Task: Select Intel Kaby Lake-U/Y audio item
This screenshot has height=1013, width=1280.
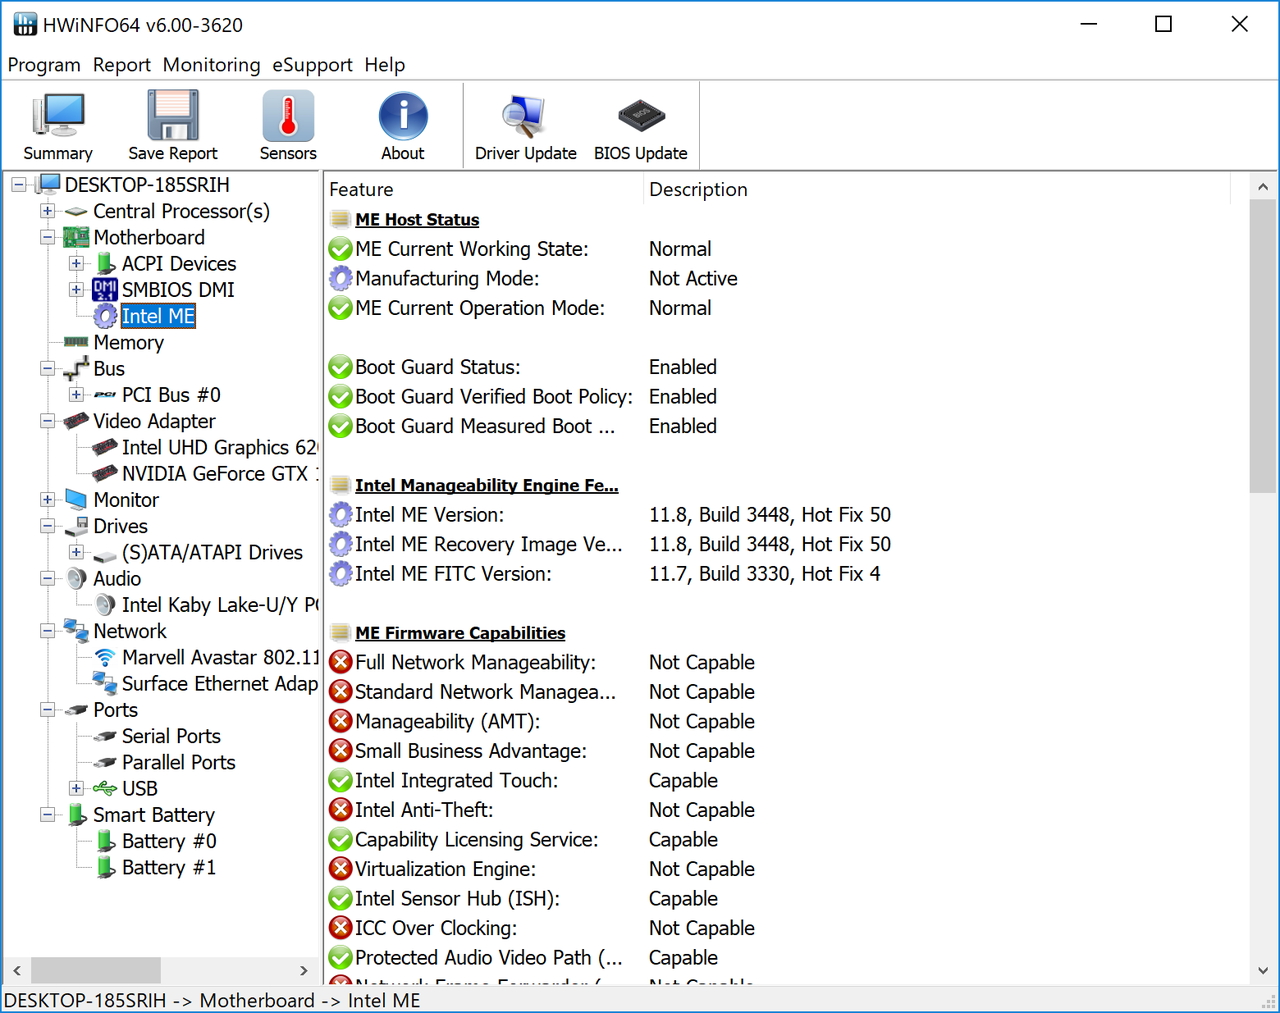Action: click(220, 605)
